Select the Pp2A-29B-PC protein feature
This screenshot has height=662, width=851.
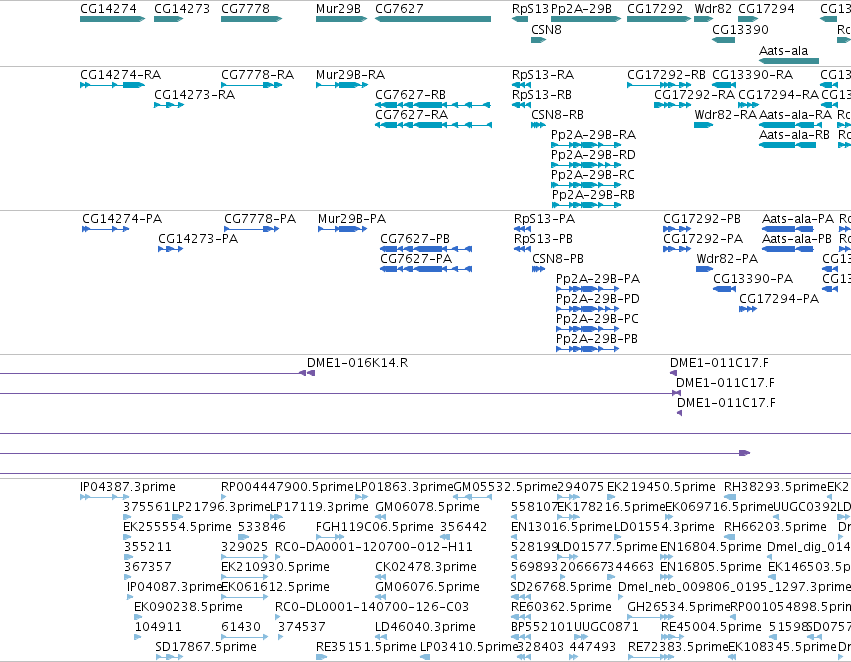point(587,329)
